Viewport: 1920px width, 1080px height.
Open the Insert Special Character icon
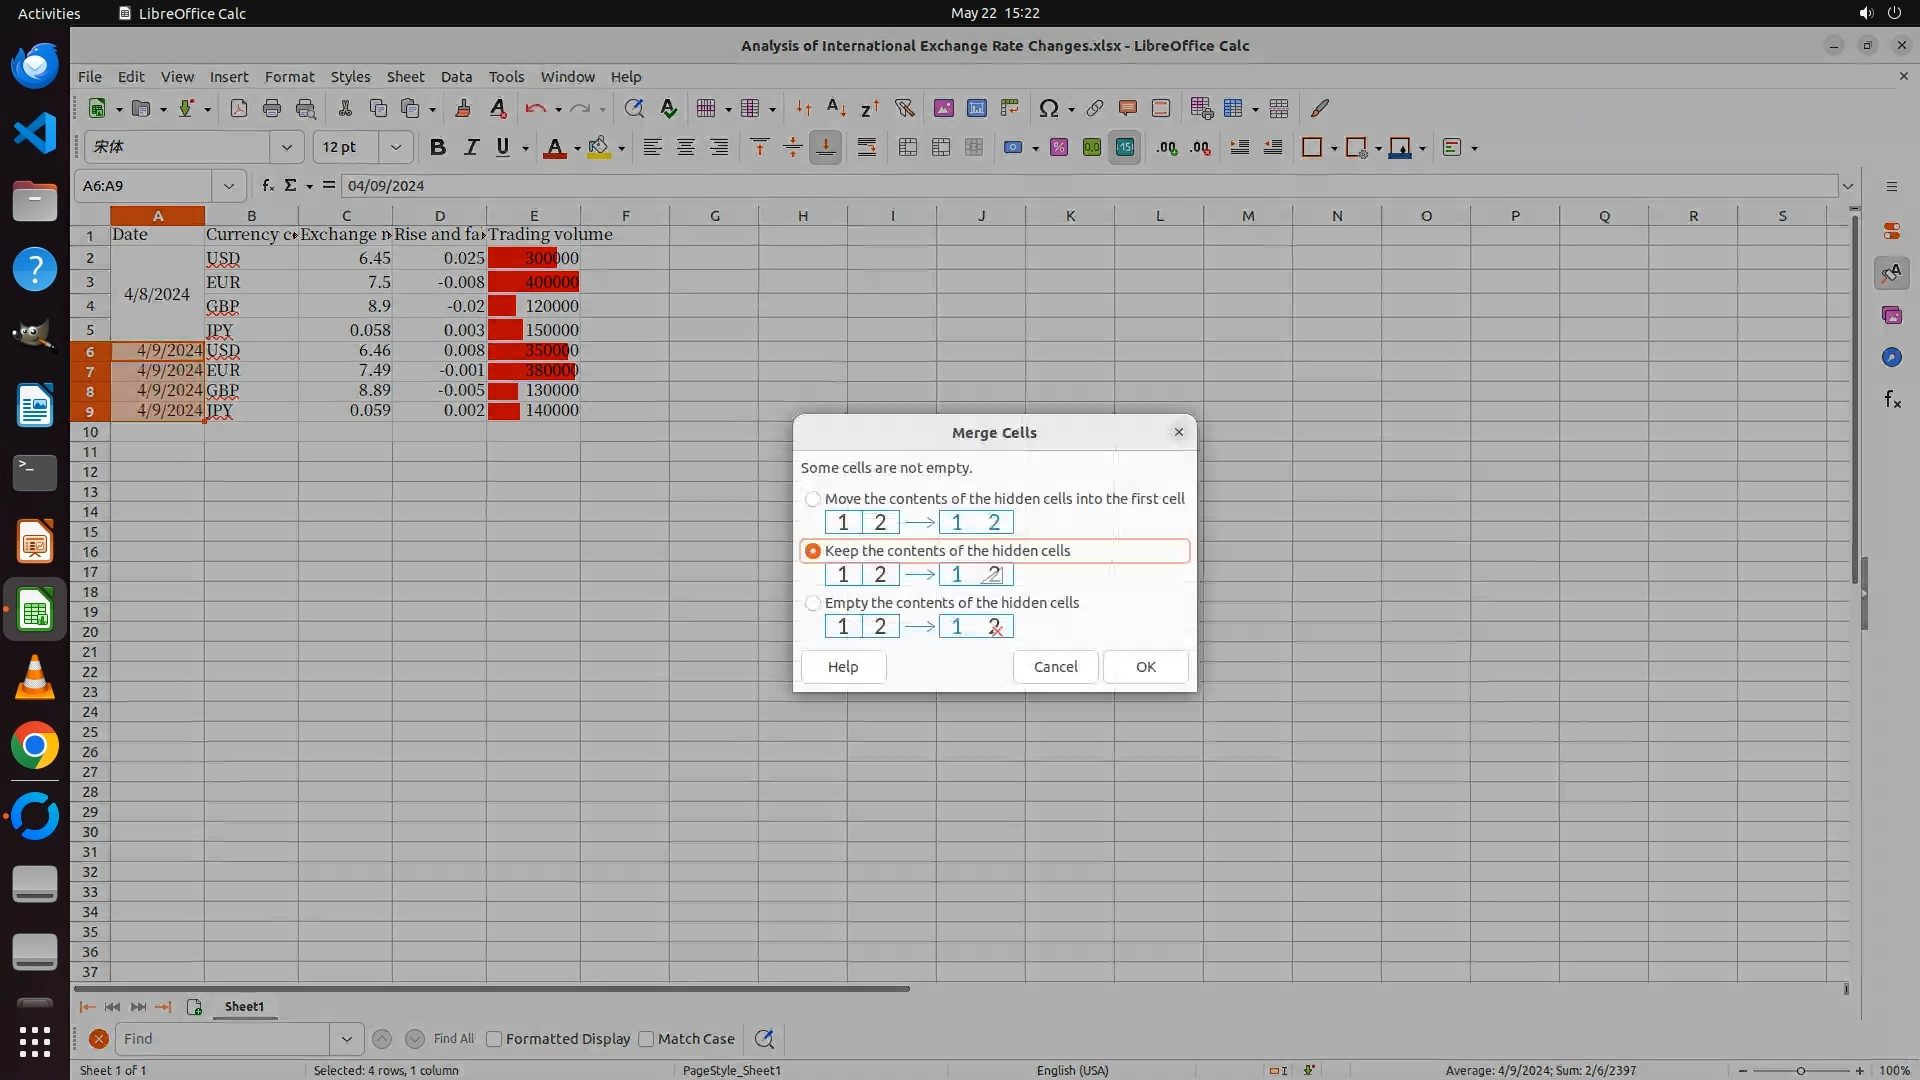[1048, 109]
